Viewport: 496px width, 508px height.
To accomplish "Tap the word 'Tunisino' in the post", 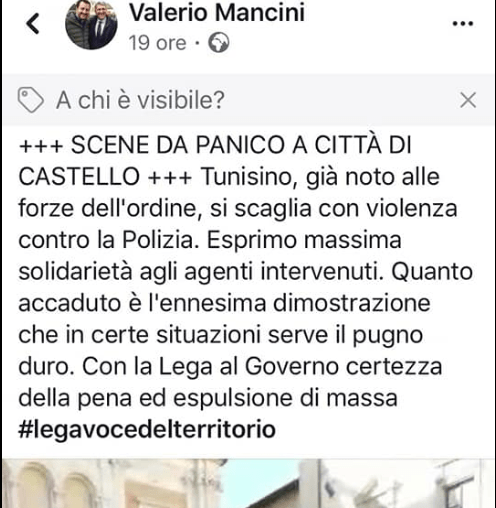I will coord(249,176).
